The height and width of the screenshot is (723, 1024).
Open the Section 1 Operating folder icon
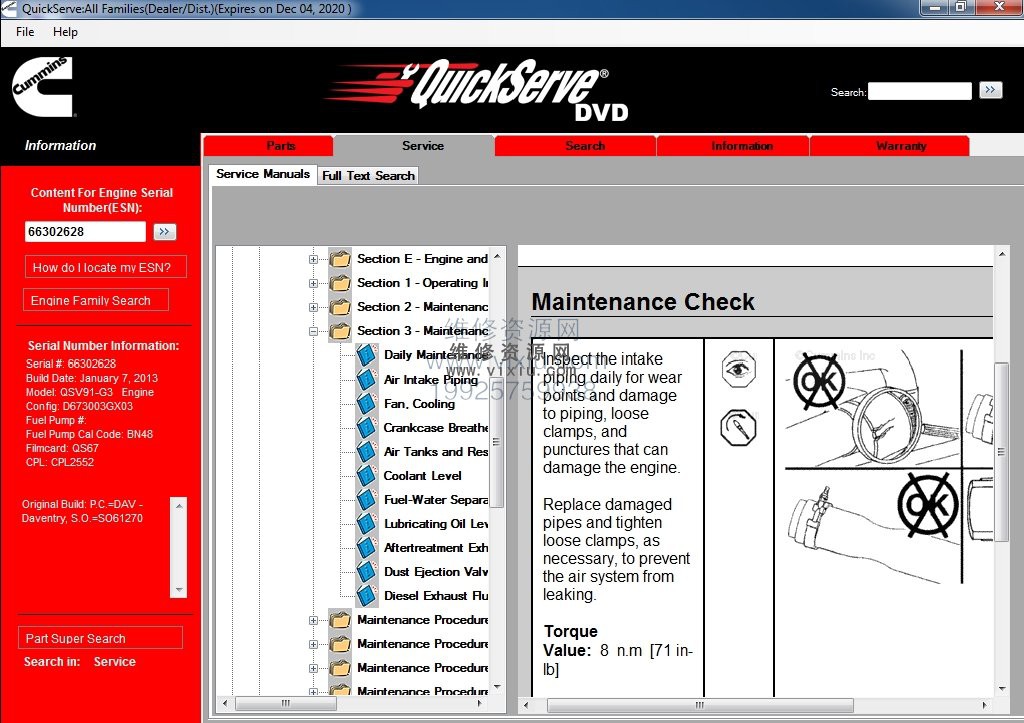[x=340, y=283]
